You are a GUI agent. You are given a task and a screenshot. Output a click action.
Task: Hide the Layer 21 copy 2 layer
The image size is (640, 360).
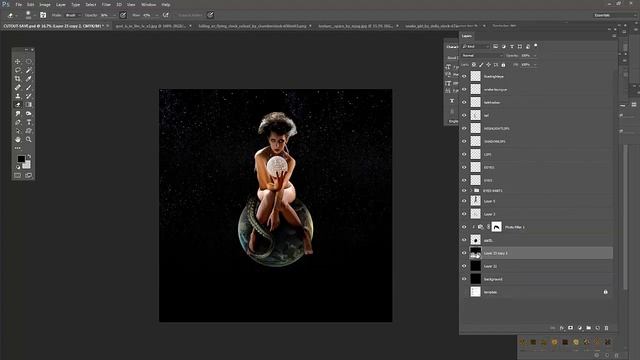[464, 253]
